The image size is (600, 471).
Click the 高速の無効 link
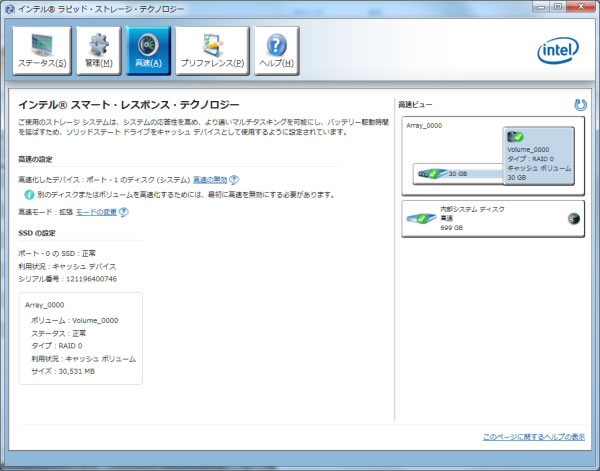tap(210, 179)
